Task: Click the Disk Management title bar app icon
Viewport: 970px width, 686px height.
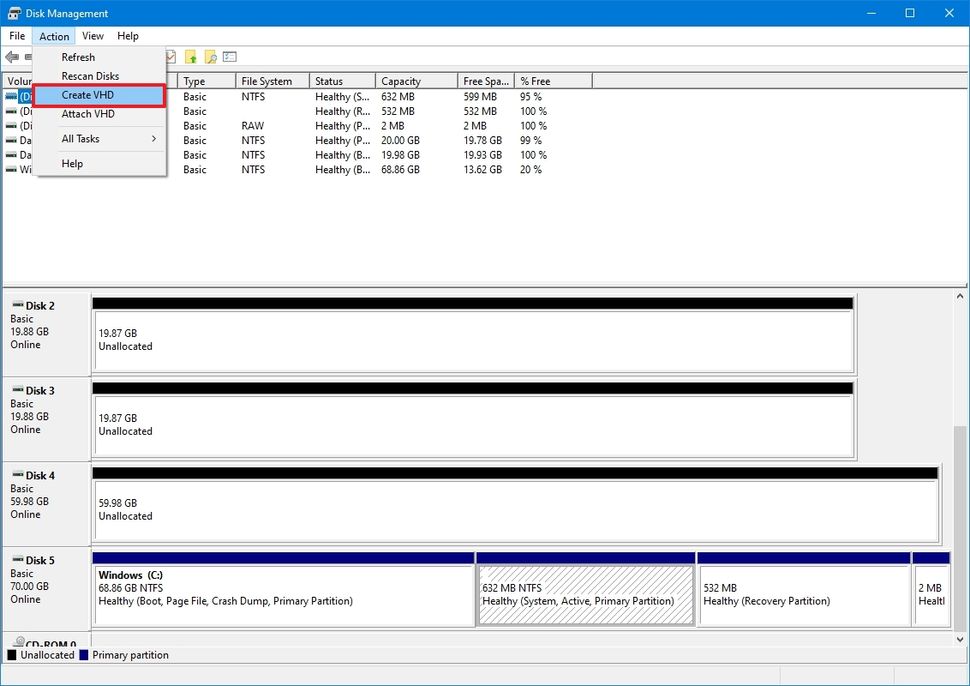Action: (14, 13)
